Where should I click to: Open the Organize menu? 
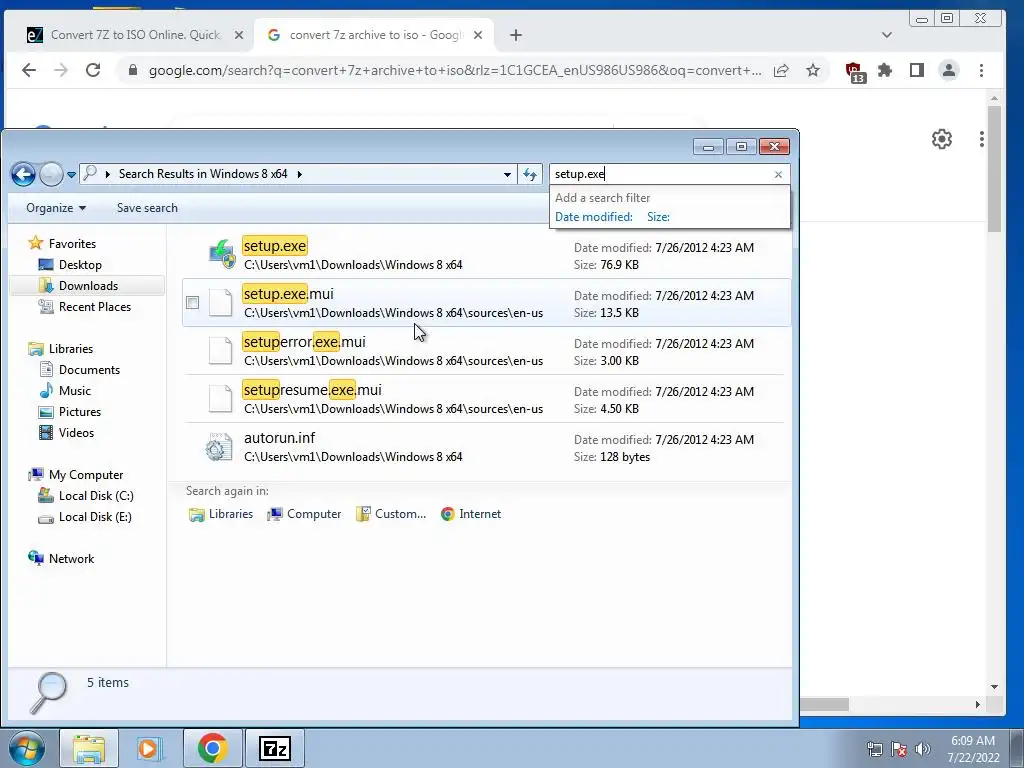click(56, 208)
